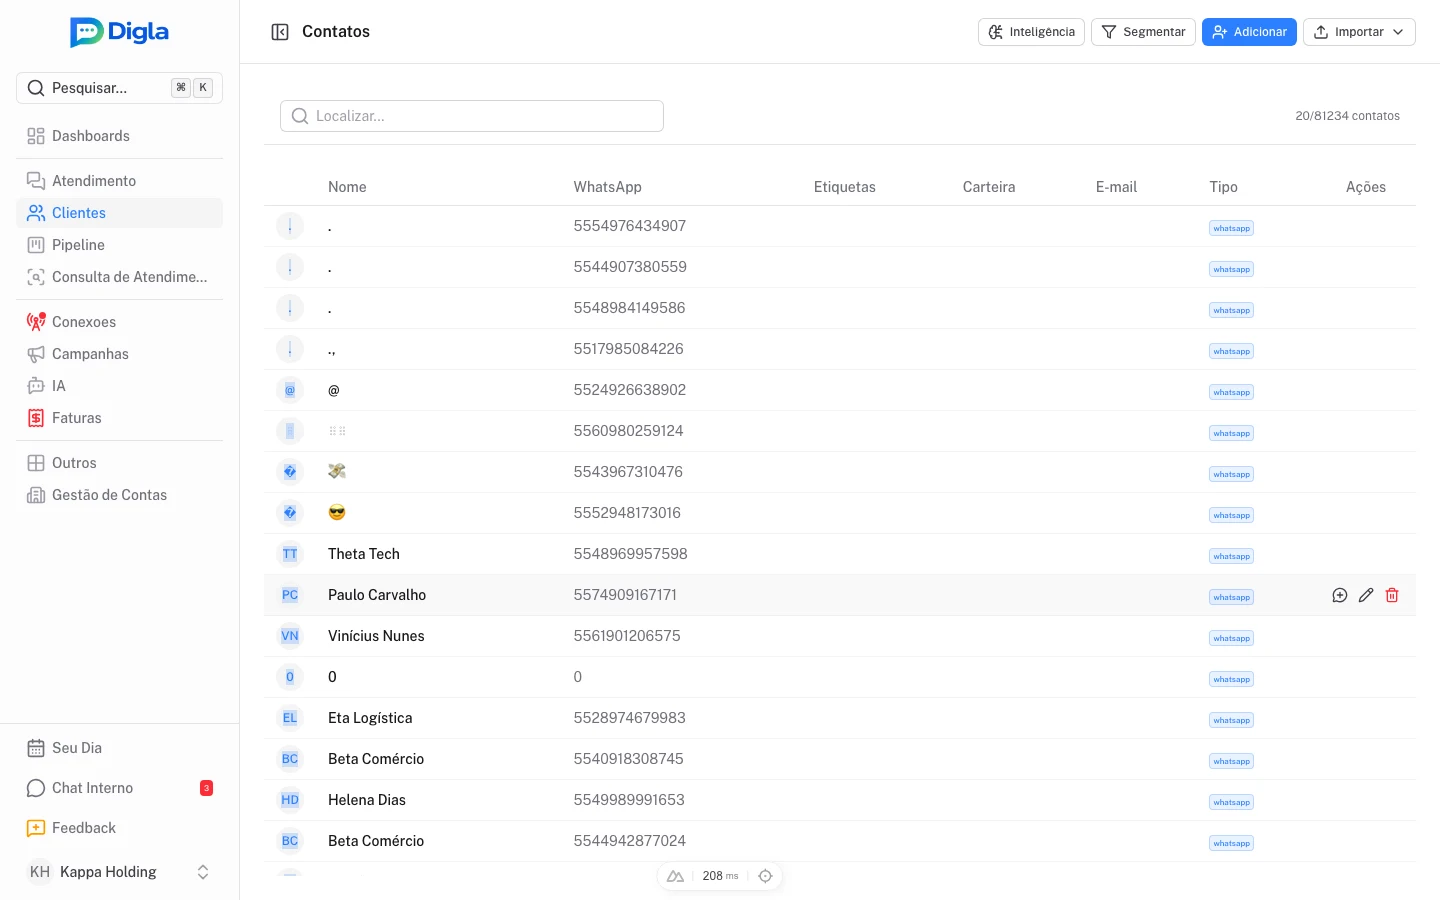Image resolution: width=1440 pixels, height=900 pixels.
Task: Focus the Pesquisar search box
Action: point(119,88)
